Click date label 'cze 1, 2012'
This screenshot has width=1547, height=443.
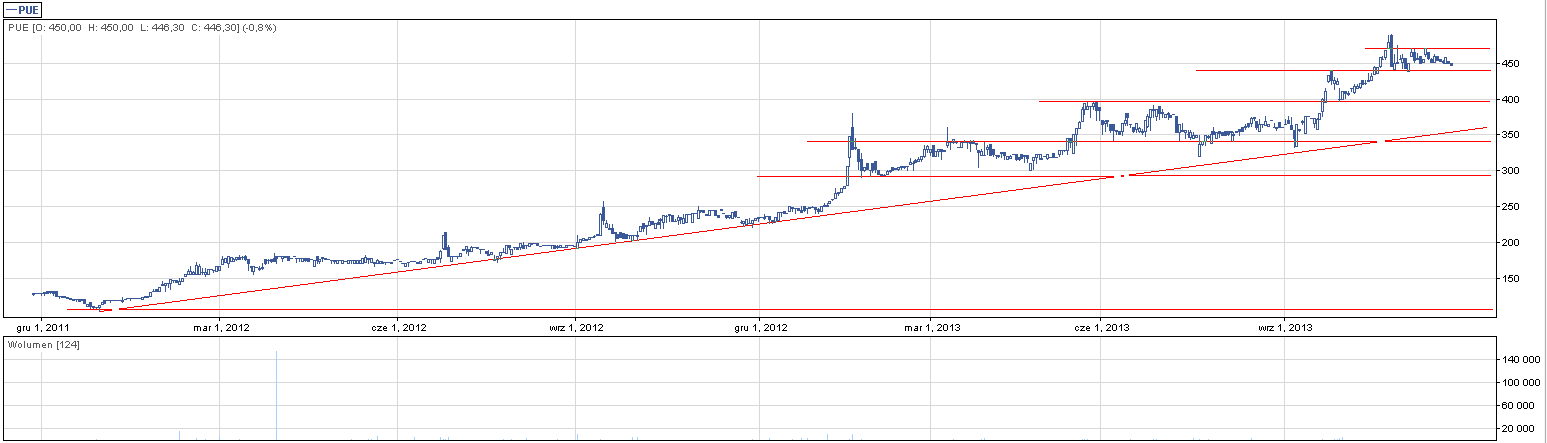pos(399,326)
